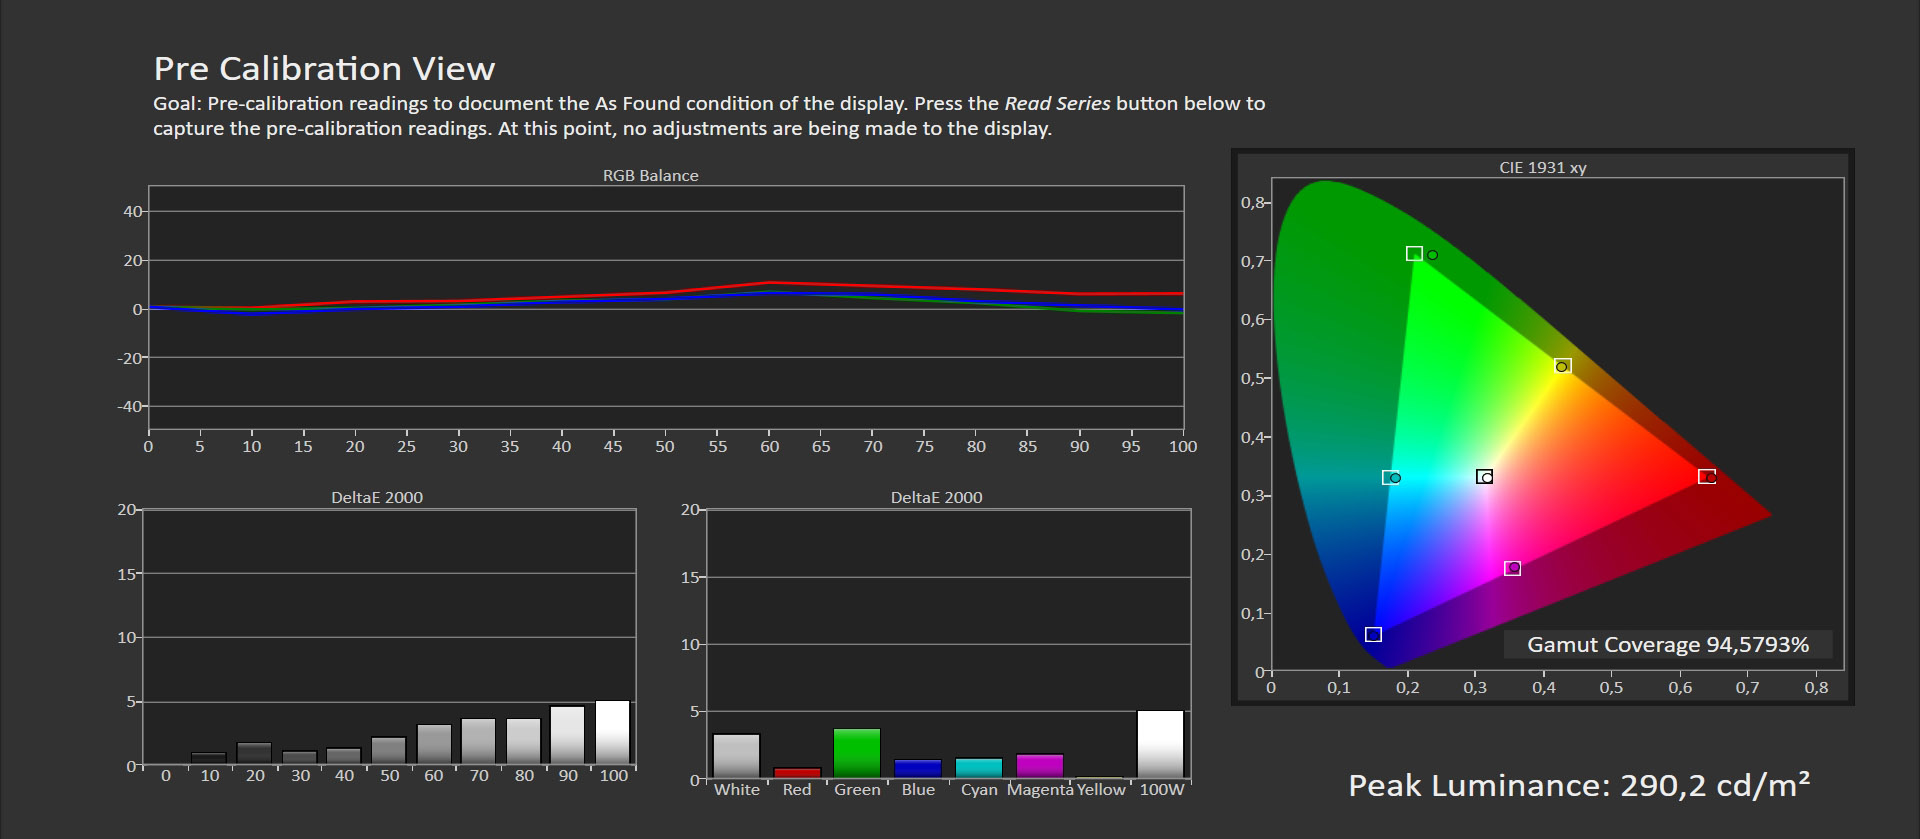Image resolution: width=1920 pixels, height=839 pixels.
Task: Click the Magenta label under the color chart
Action: click(x=1040, y=790)
